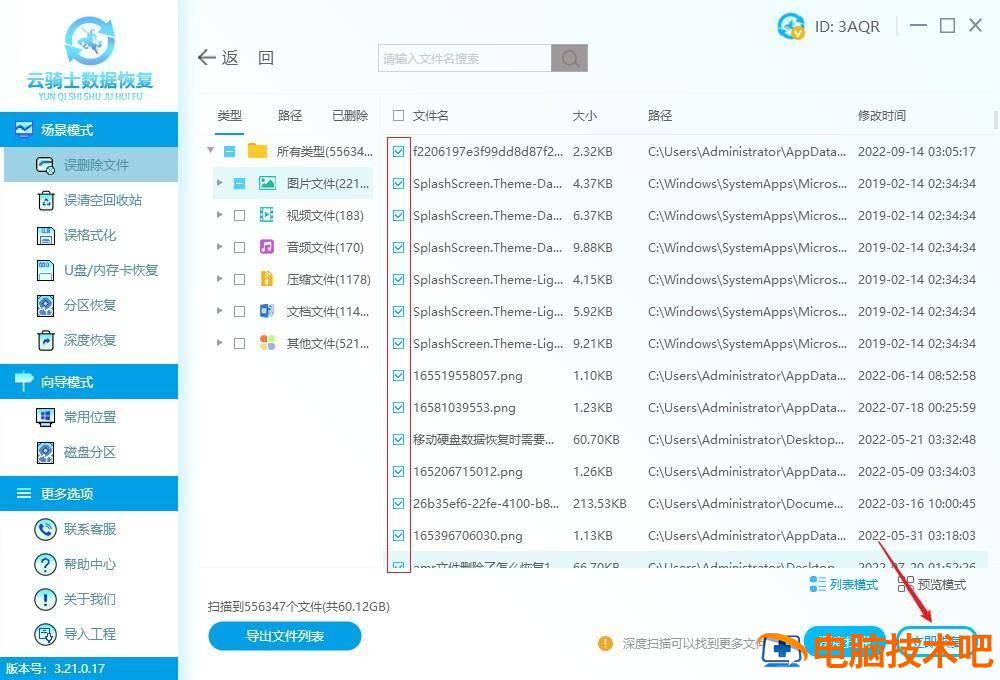
Task: Expand the 文档文件 node
Action: [219, 311]
